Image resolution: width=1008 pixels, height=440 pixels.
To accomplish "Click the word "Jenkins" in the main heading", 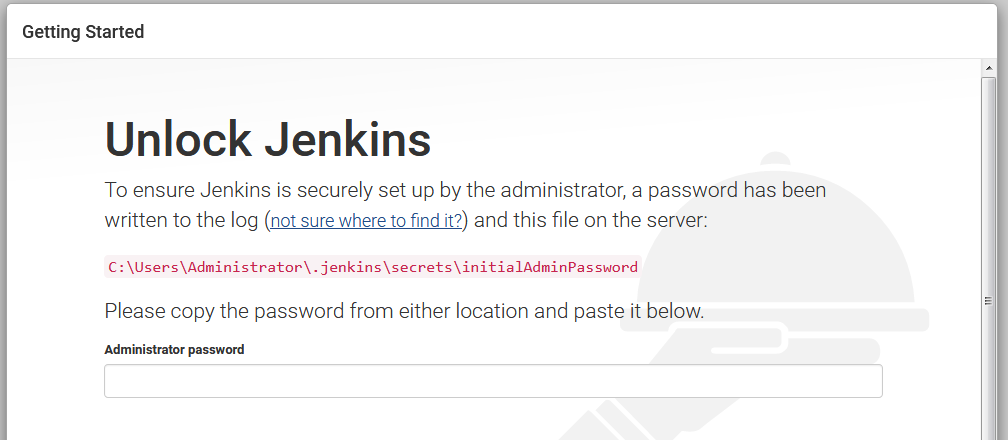I will pyautogui.click(x=348, y=139).
